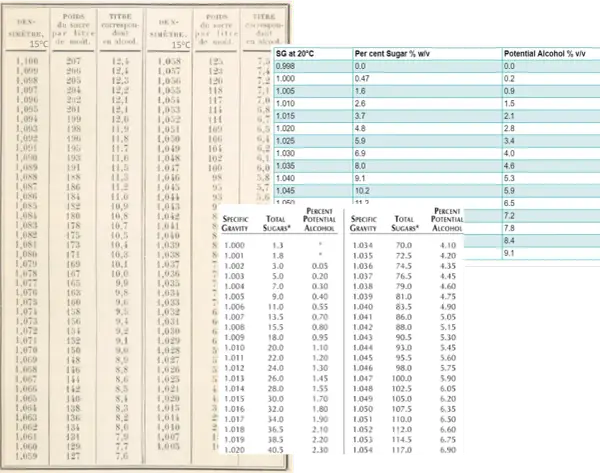Select '4.6' in the Potential Alcohol column

tap(509, 166)
